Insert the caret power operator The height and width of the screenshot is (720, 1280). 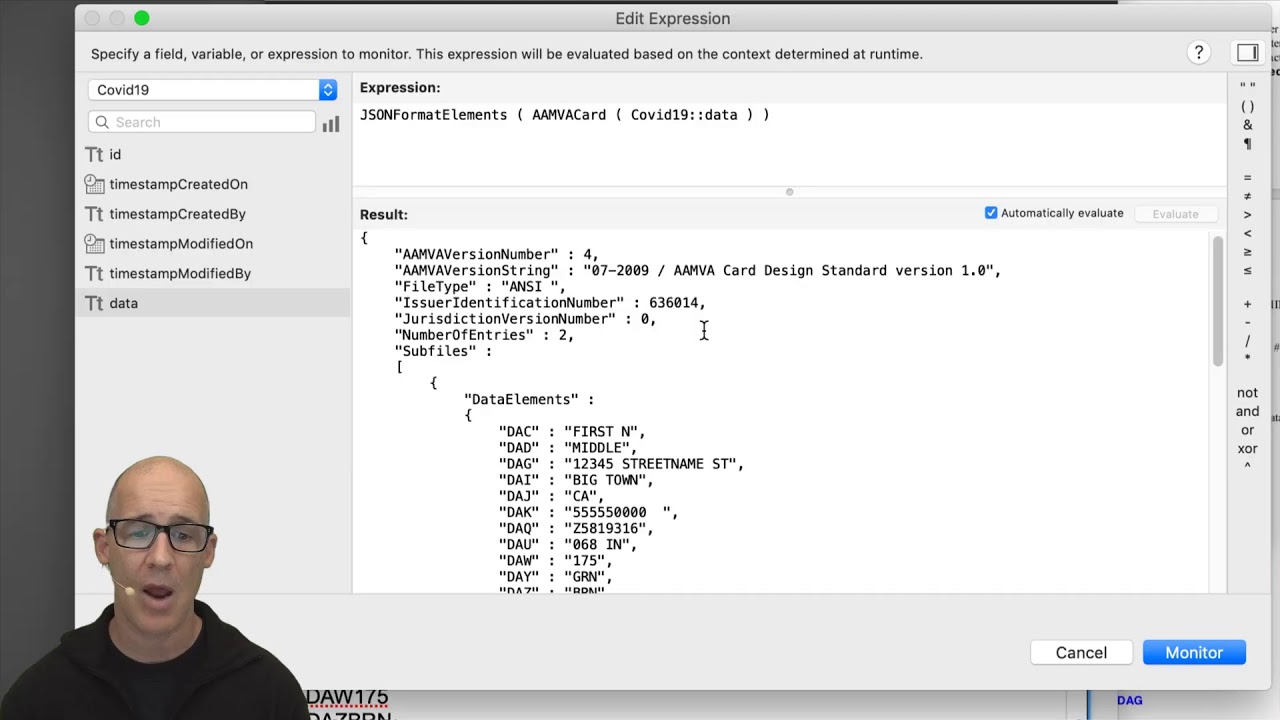tap(1247, 467)
